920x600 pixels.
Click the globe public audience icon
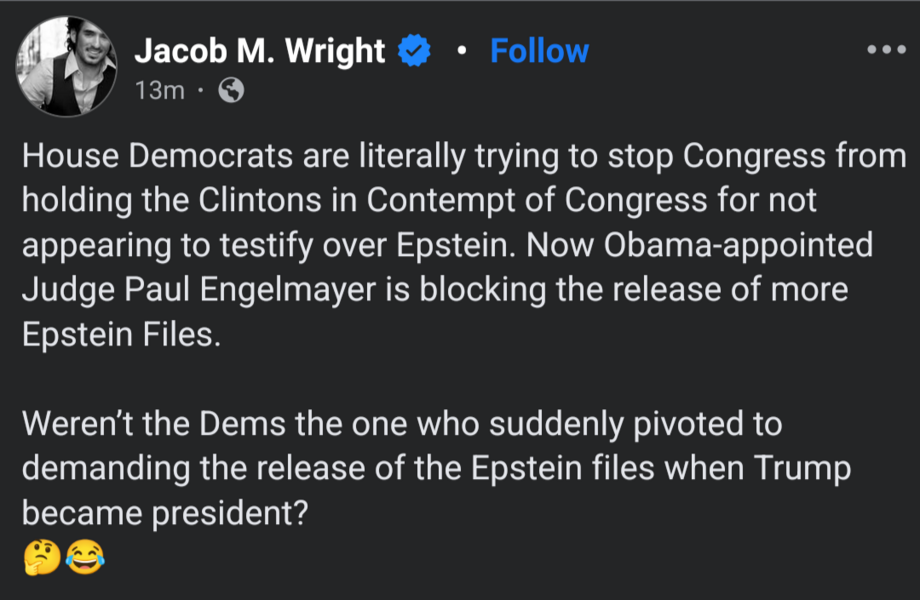(230, 91)
